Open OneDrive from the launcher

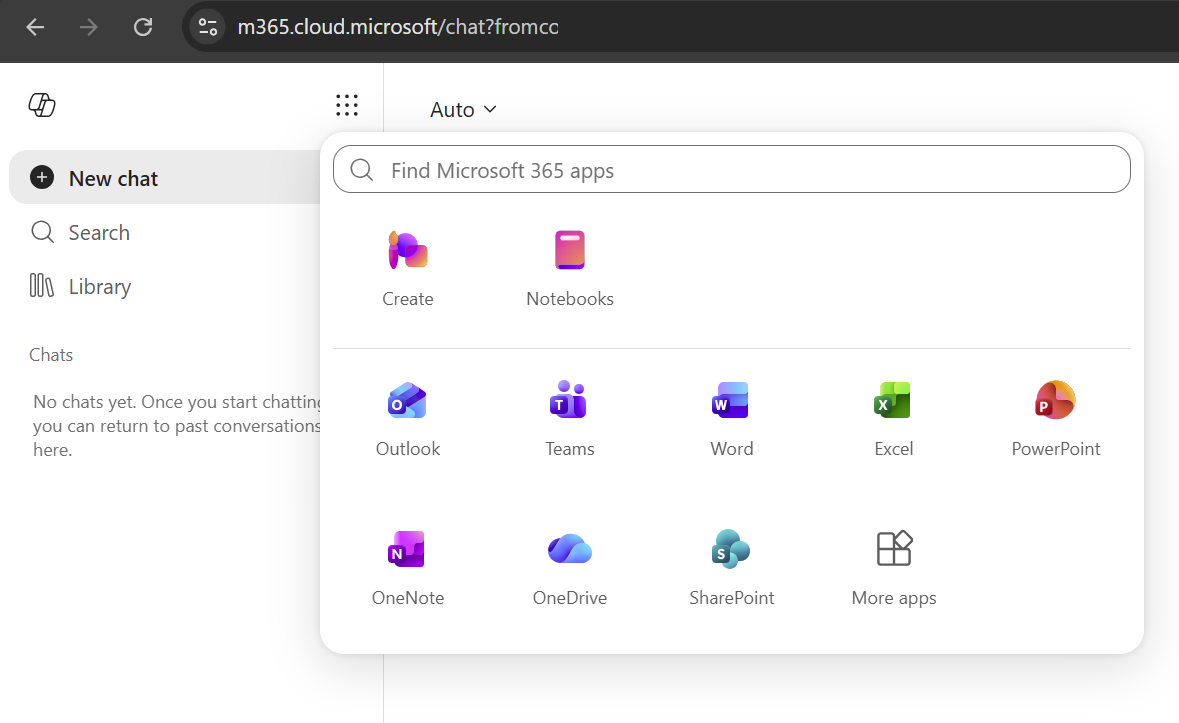(569, 567)
